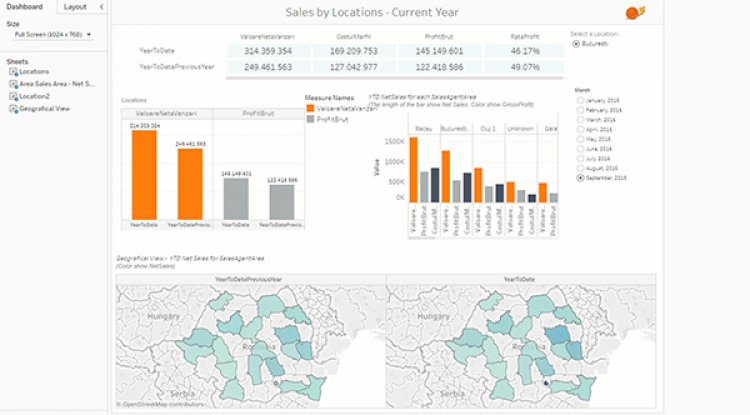Screen dimensions: 750x415
Task: Select the Area Sales Area - Net S... sheet
Action: (x=57, y=84)
